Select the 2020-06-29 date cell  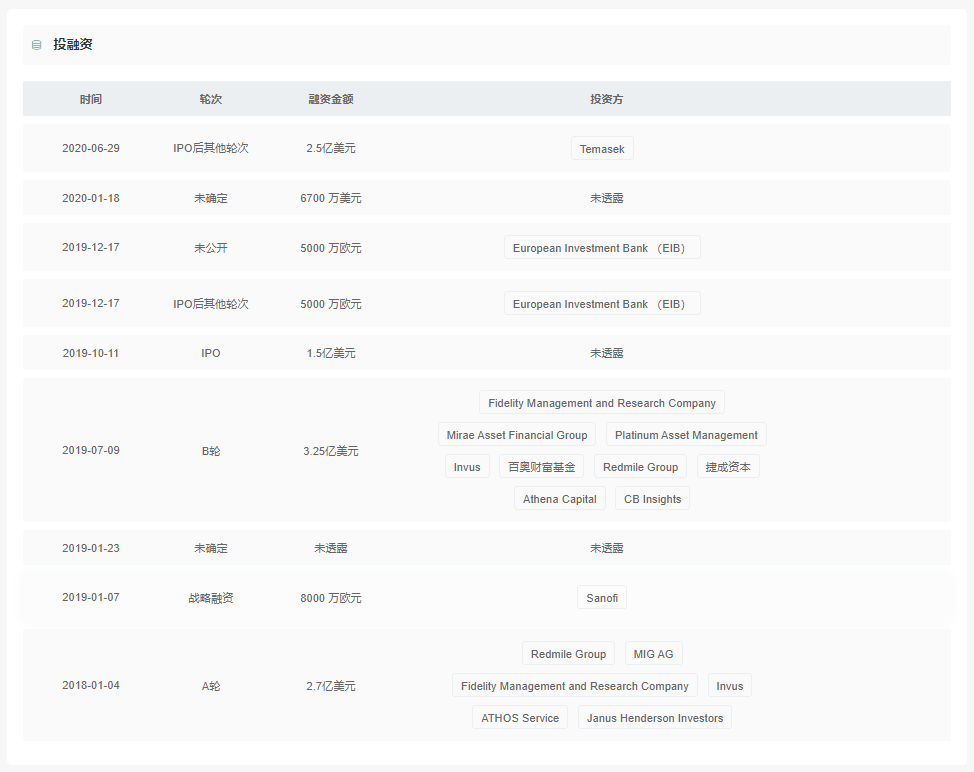(x=91, y=148)
